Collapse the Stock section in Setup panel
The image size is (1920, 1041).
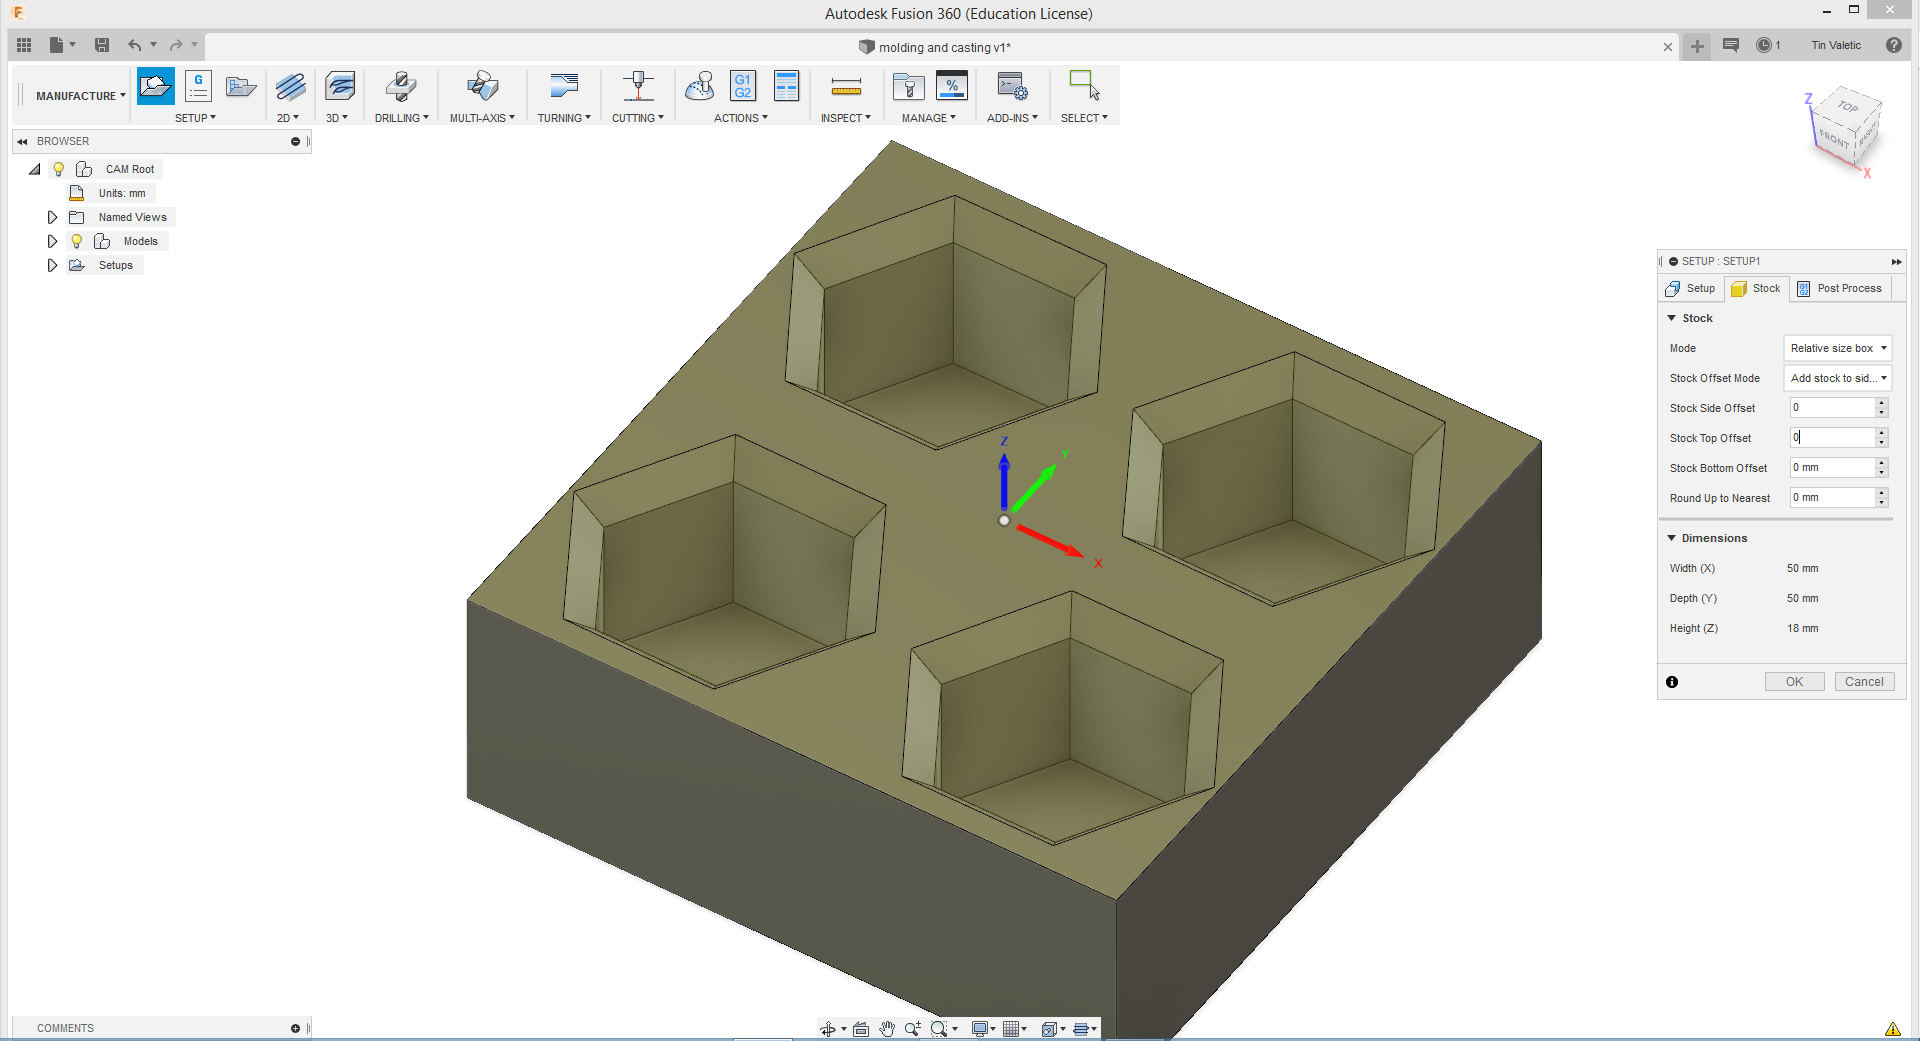pos(1671,318)
